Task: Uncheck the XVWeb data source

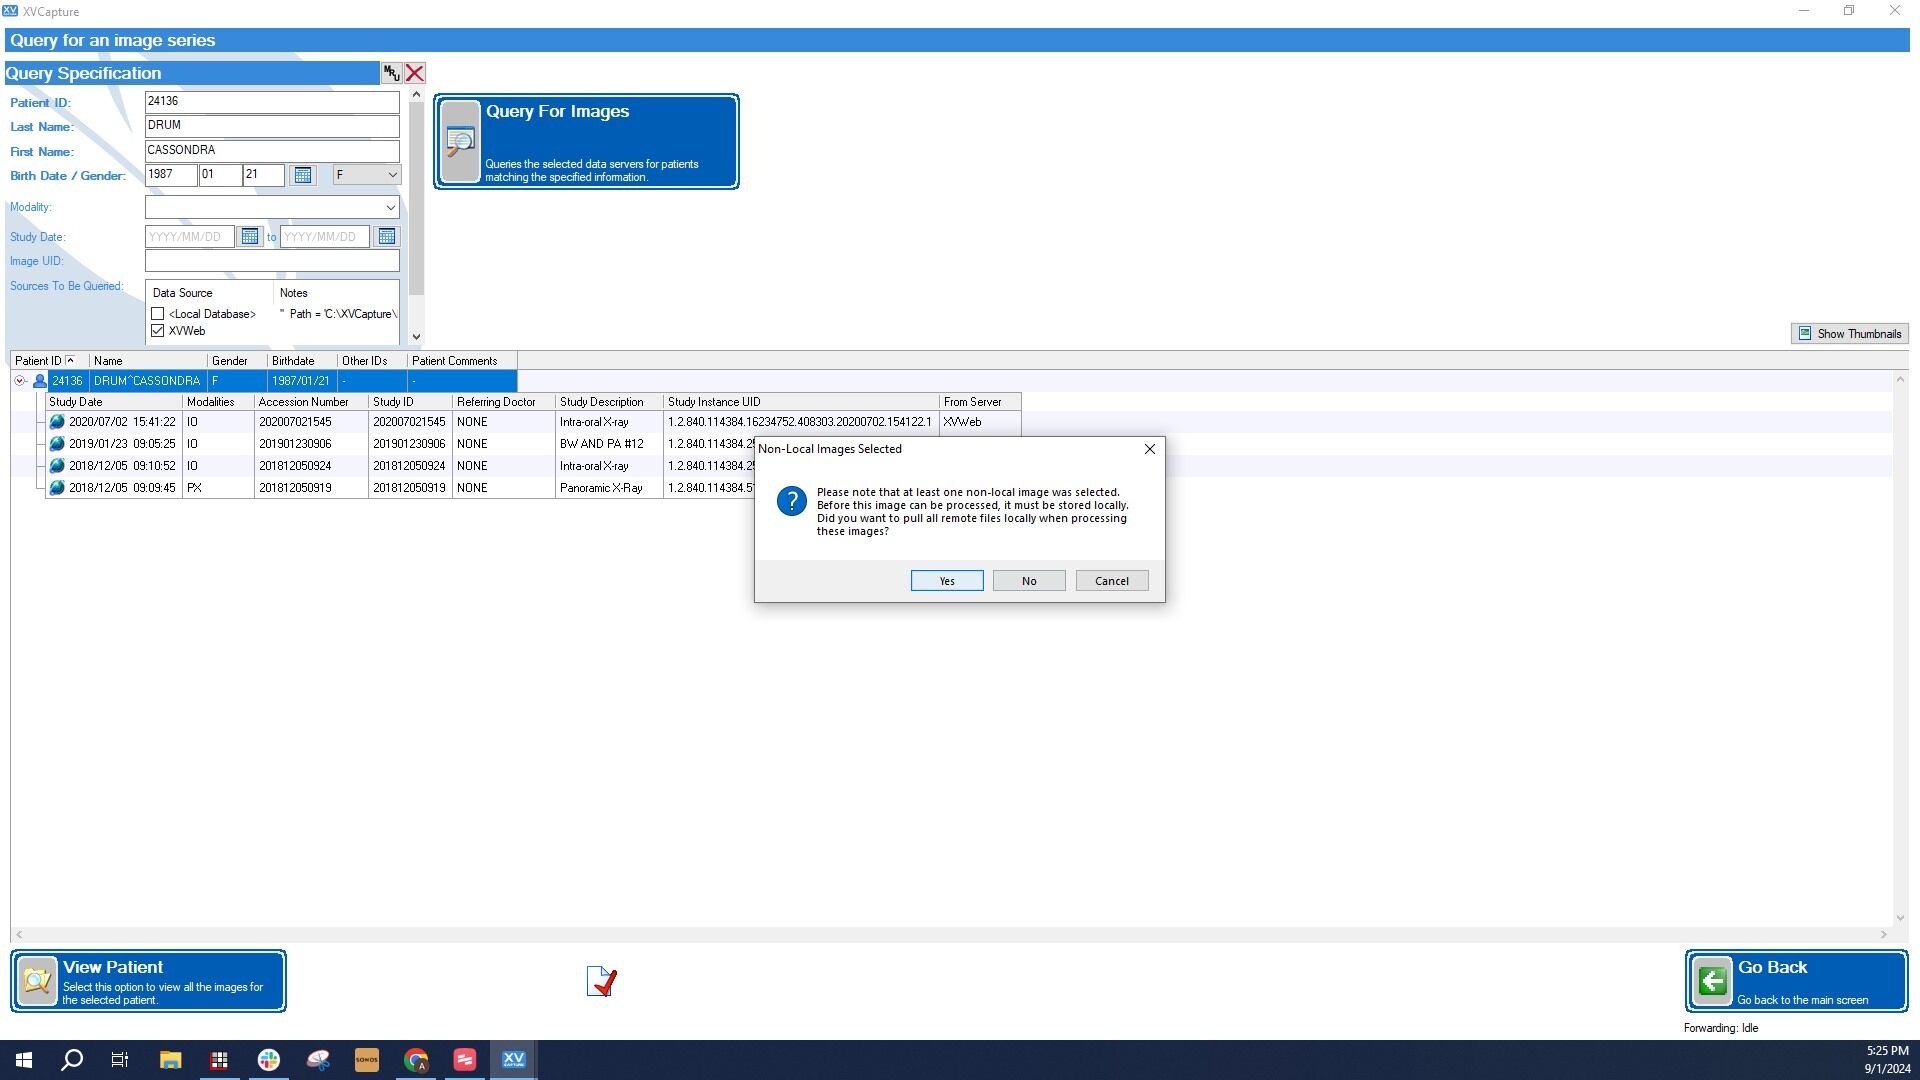Action: pos(157,331)
